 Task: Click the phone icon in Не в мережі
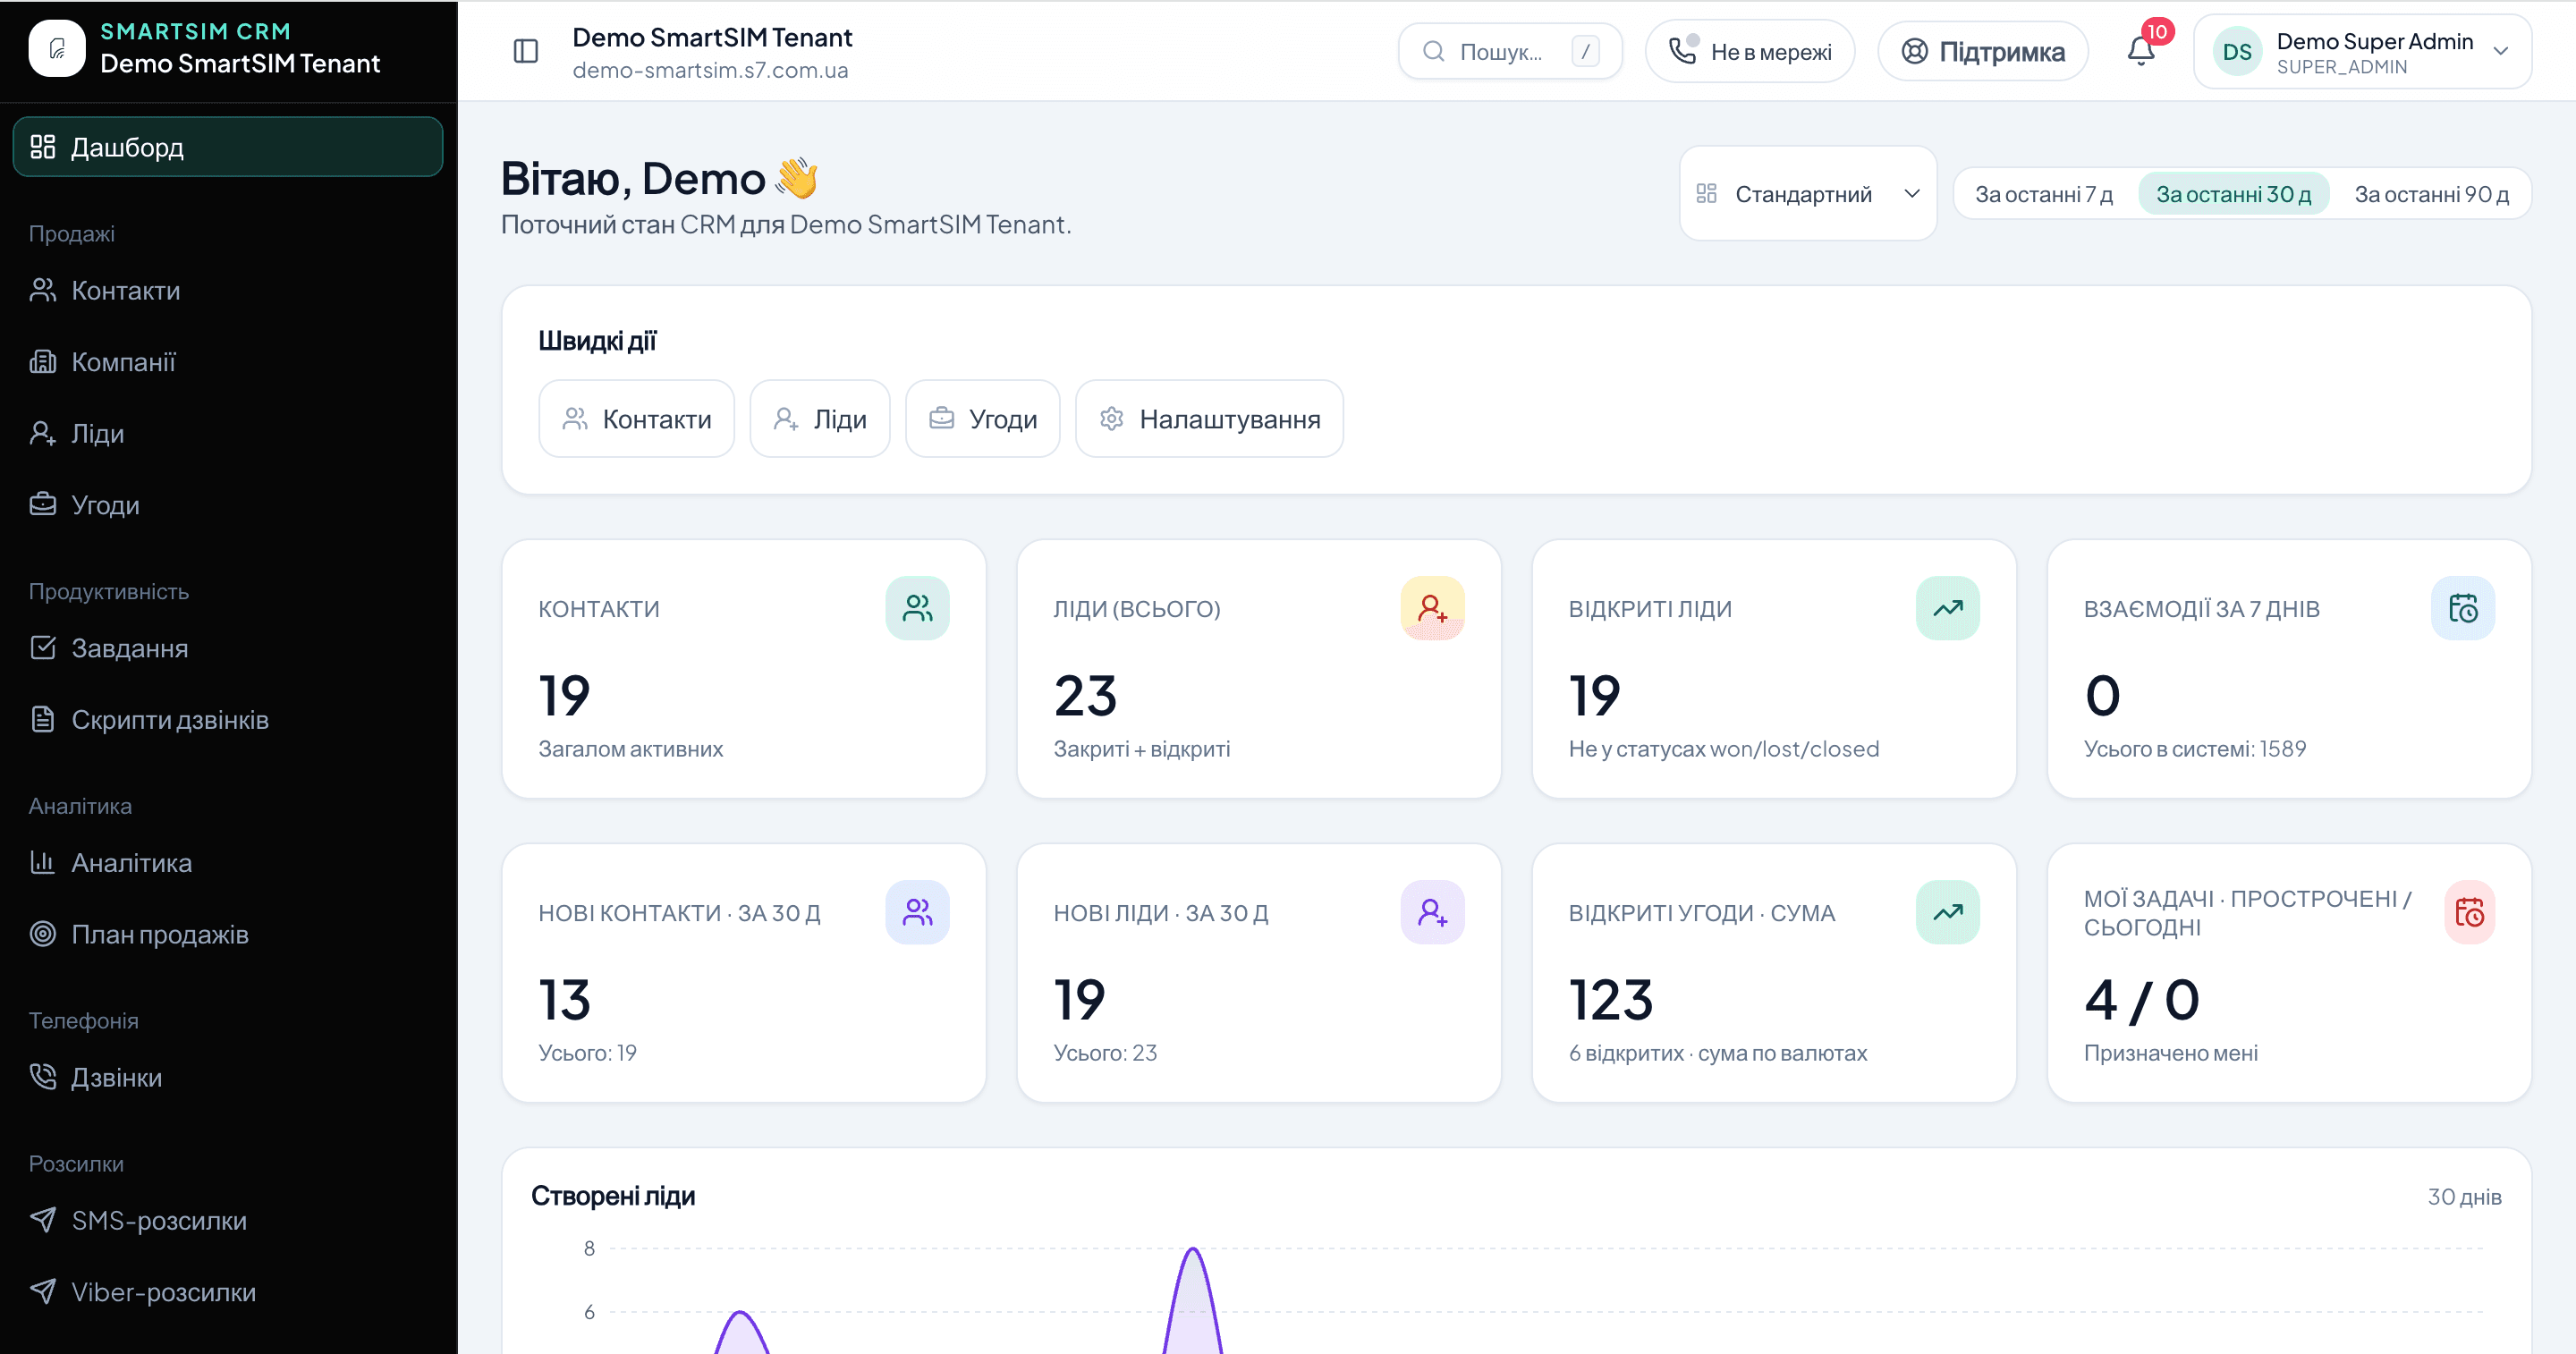pos(1684,50)
